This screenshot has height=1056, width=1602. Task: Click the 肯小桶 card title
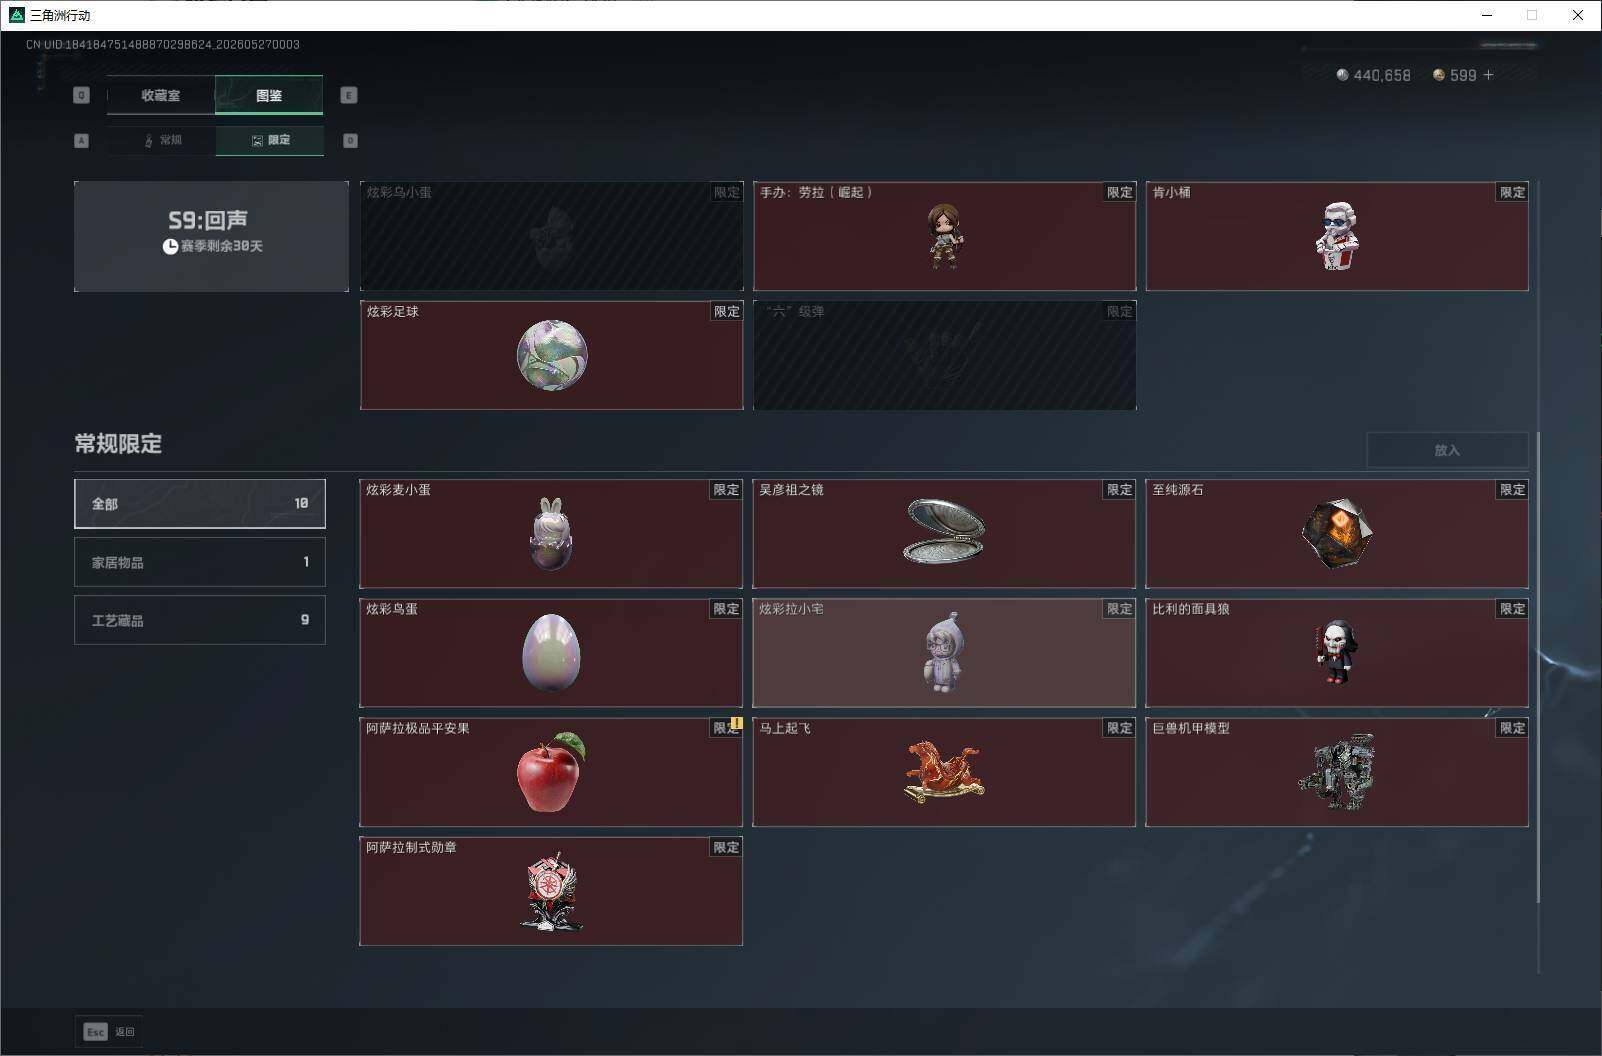[x=1171, y=192]
